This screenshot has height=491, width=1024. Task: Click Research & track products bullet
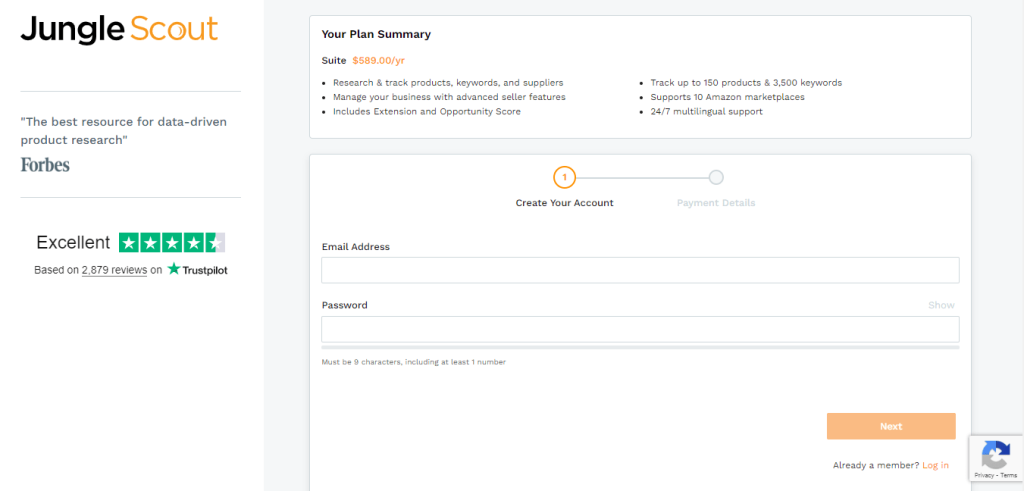click(448, 83)
